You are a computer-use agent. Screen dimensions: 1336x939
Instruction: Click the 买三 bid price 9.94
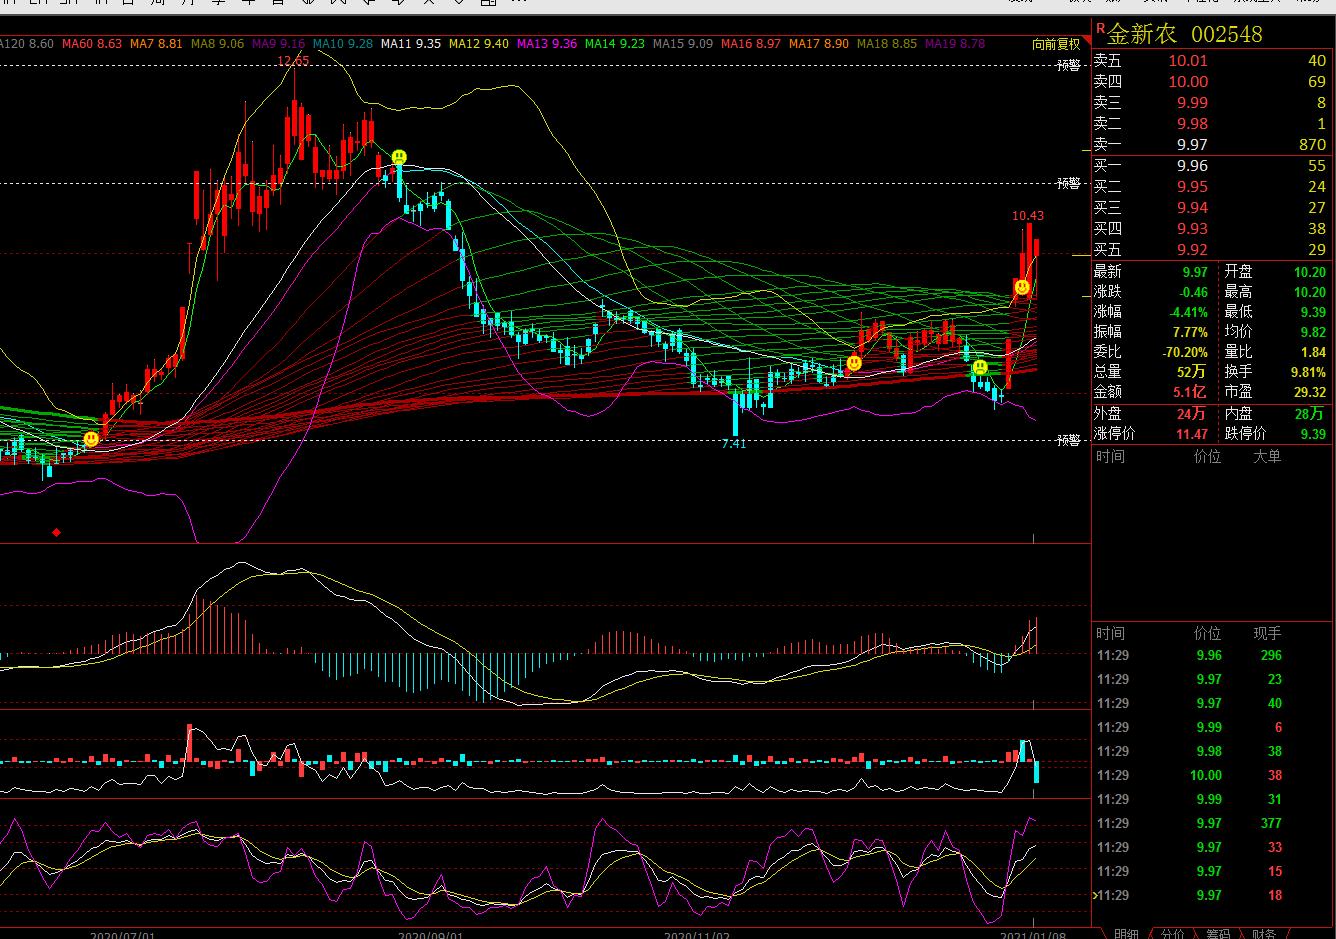pos(1192,208)
